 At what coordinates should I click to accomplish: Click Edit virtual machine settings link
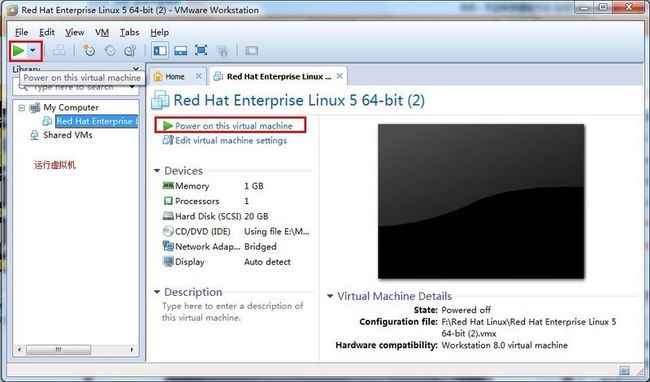click(231, 140)
